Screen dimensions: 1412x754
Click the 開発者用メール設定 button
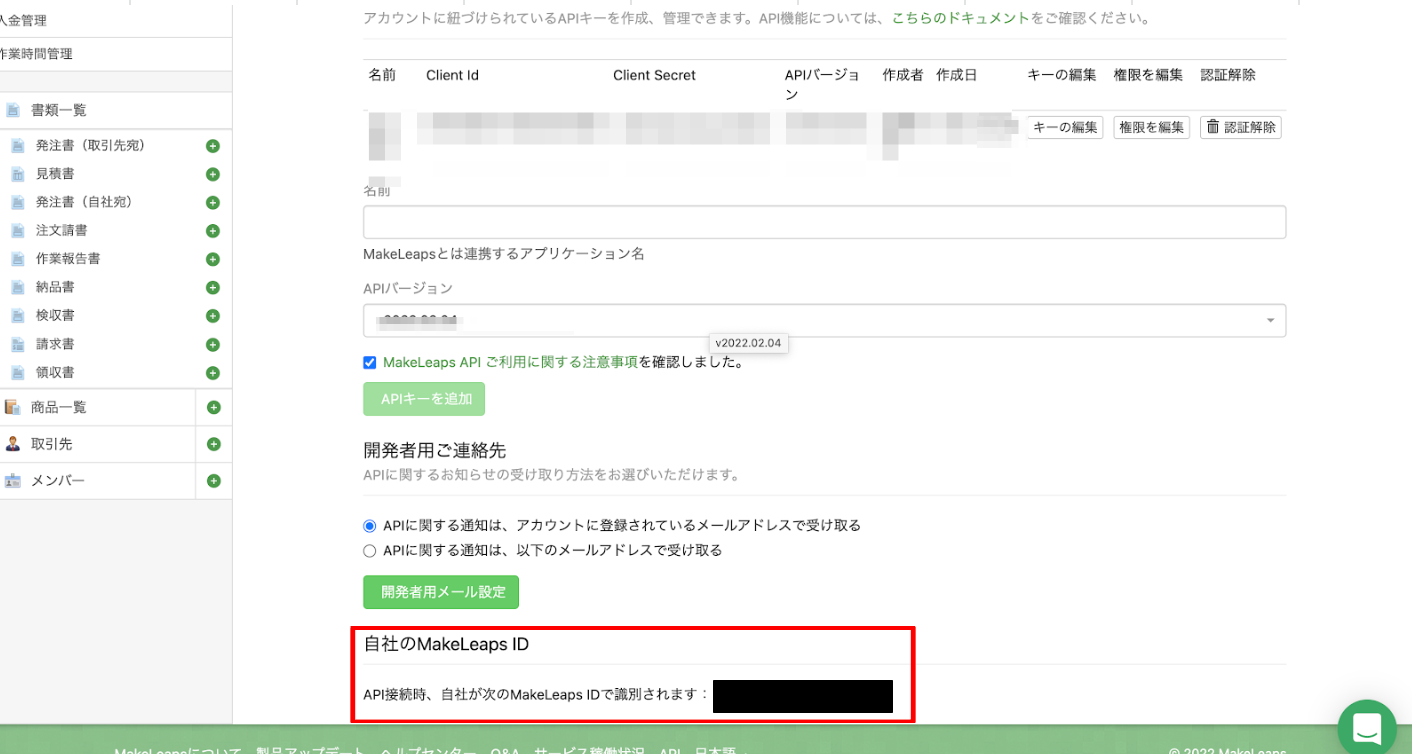[440, 592]
